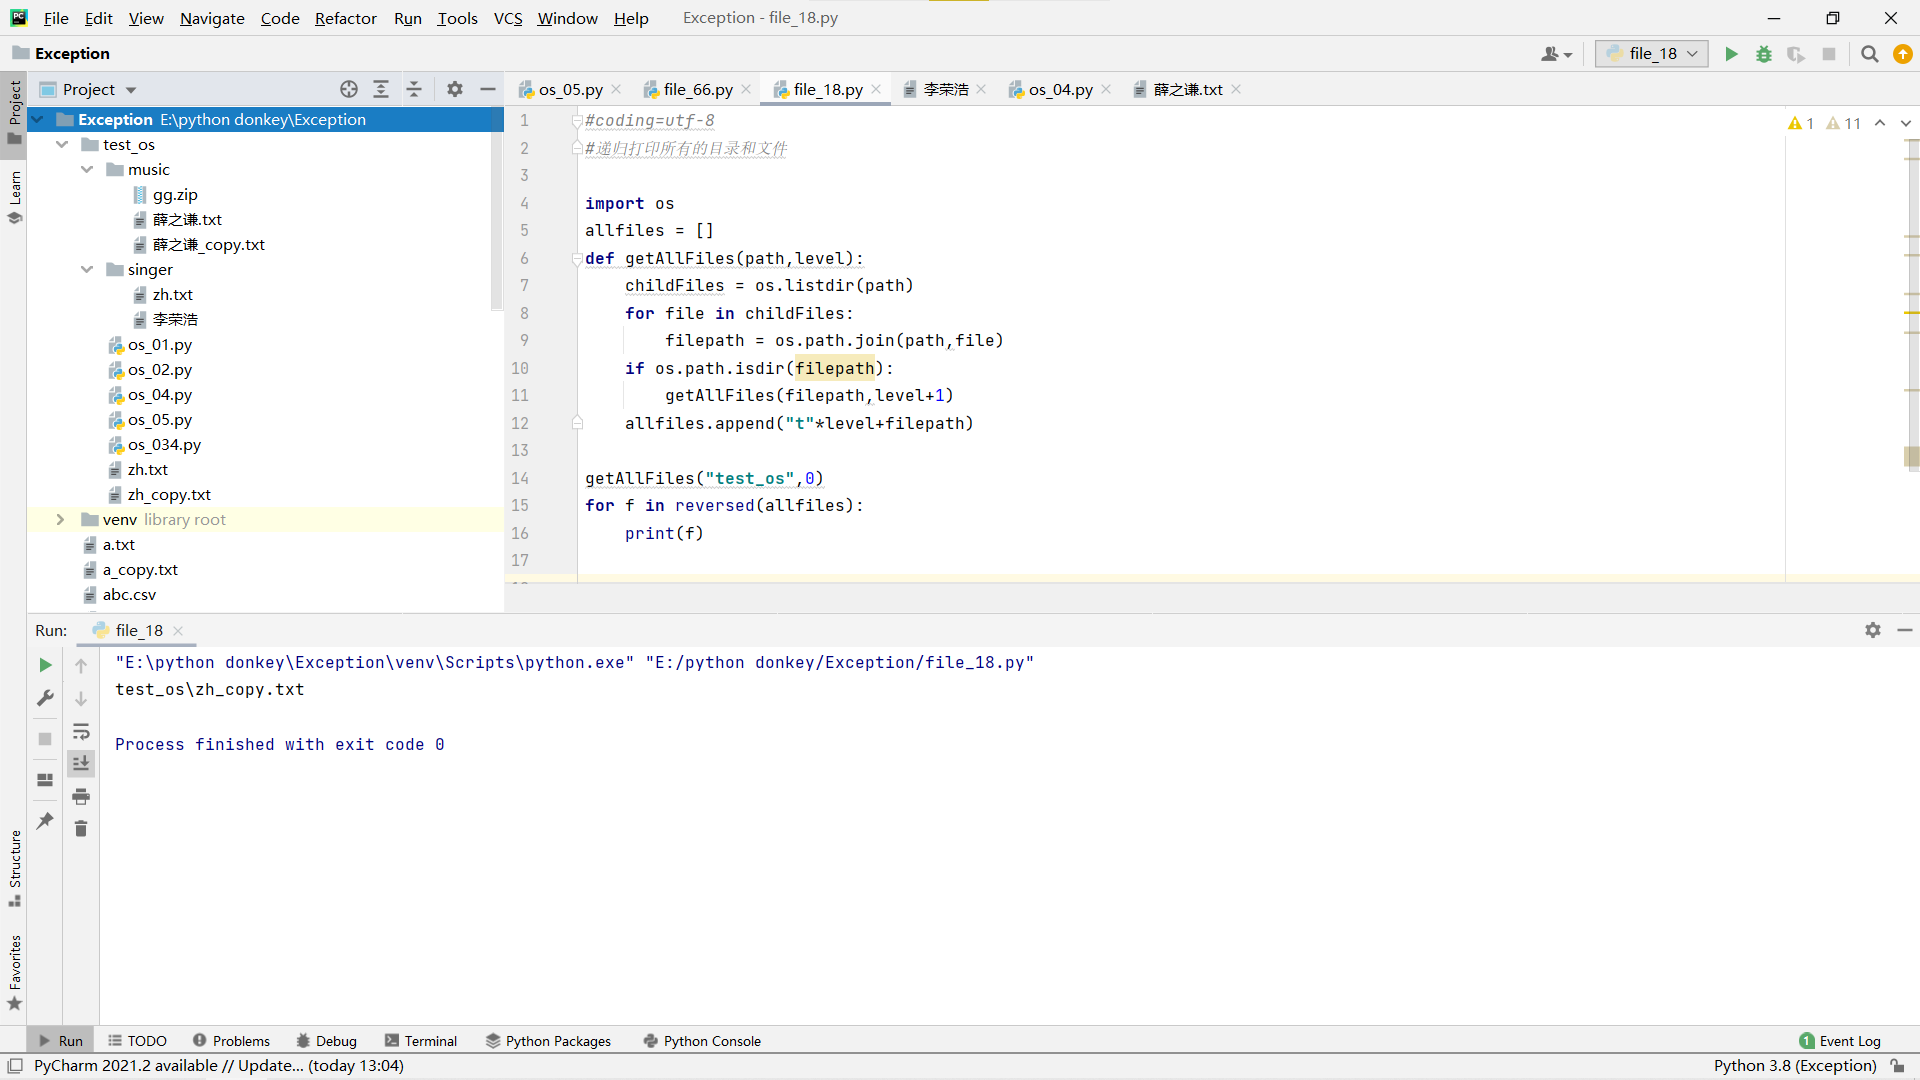
Task: Pin the Run tab
Action: pyautogui.click(x=45, y=821)
